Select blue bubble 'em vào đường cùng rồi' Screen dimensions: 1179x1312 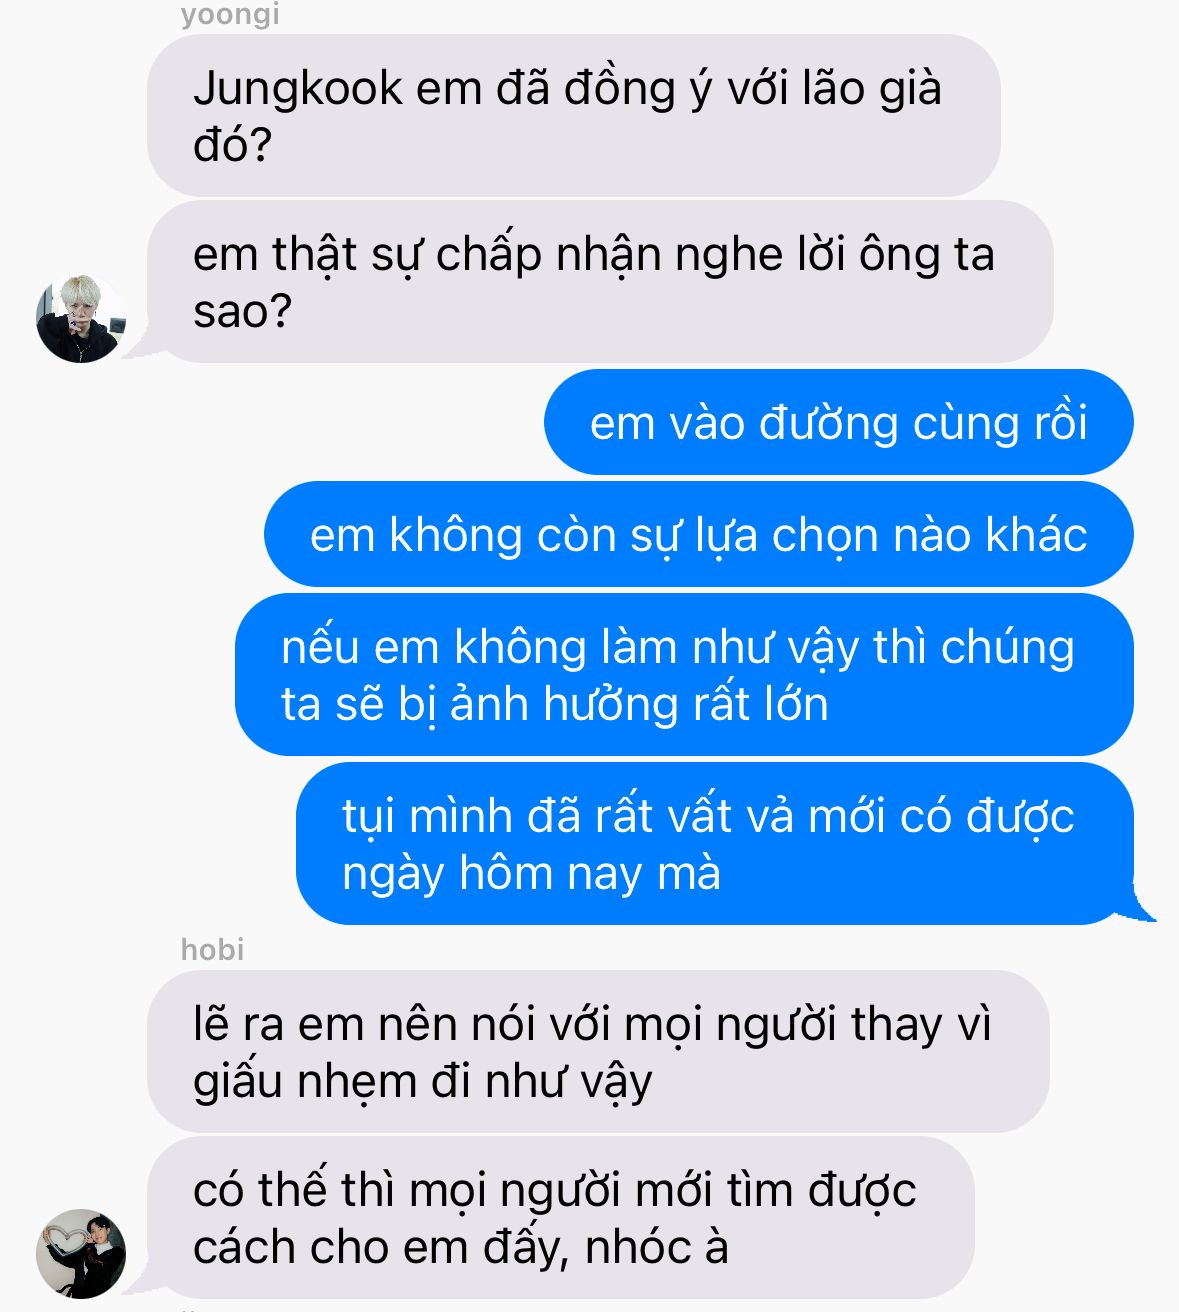pos(838,422)
